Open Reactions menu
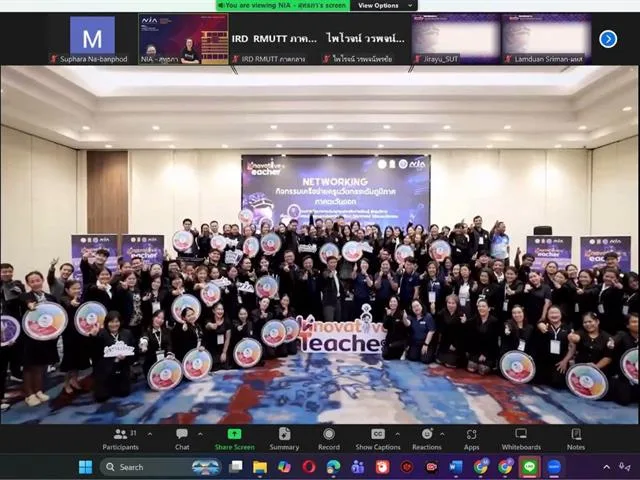Image resolution: width=640 pixels, height=480 pixels. click(x=427, y=440)
